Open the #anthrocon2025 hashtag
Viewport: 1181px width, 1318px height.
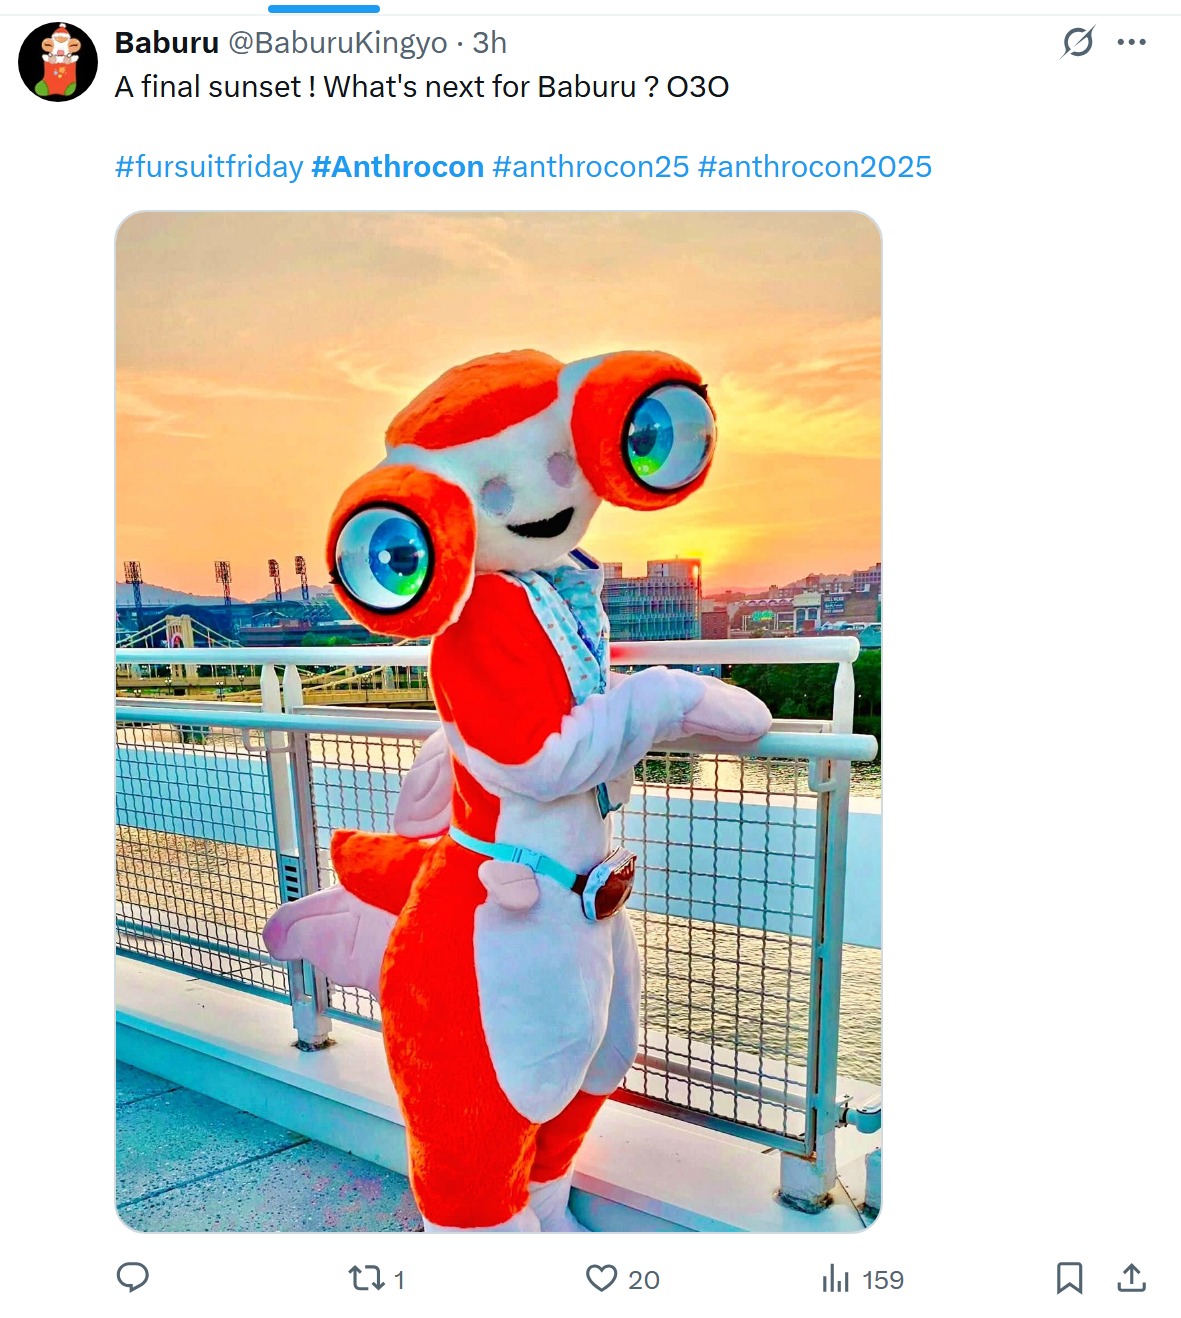(x=815, y=166)
